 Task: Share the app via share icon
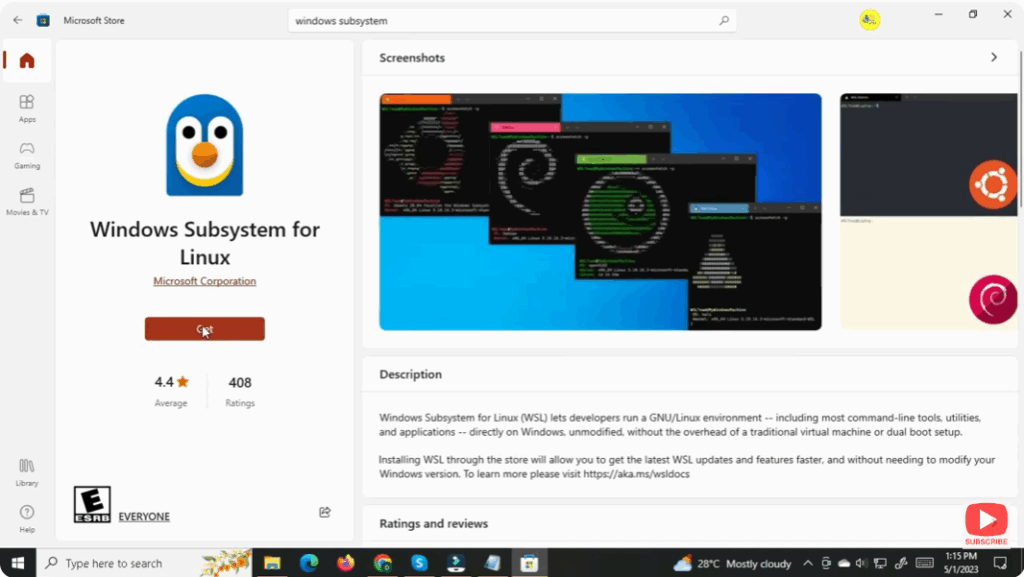coord(325,512)
